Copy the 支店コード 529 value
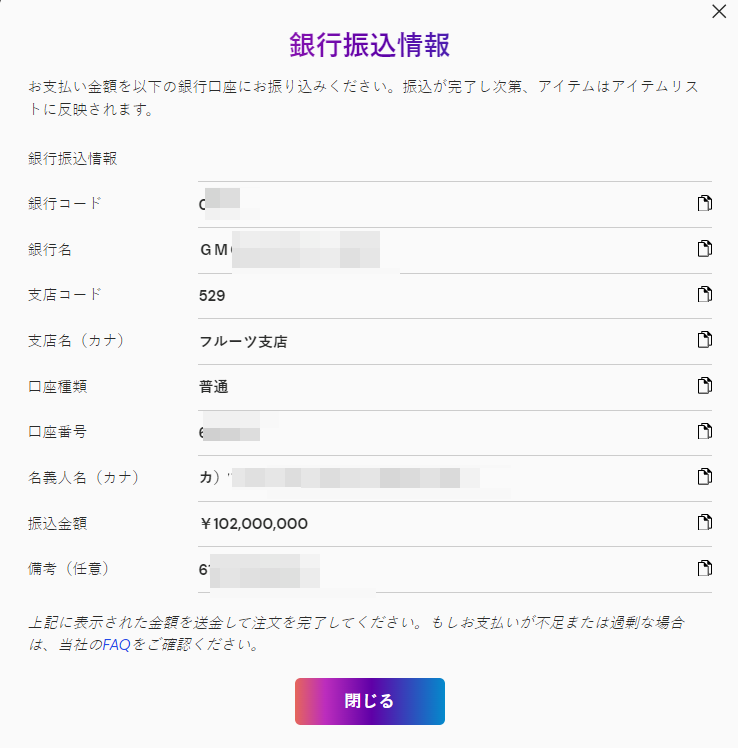This screenshot has height=748, width=738. point(705,294)
